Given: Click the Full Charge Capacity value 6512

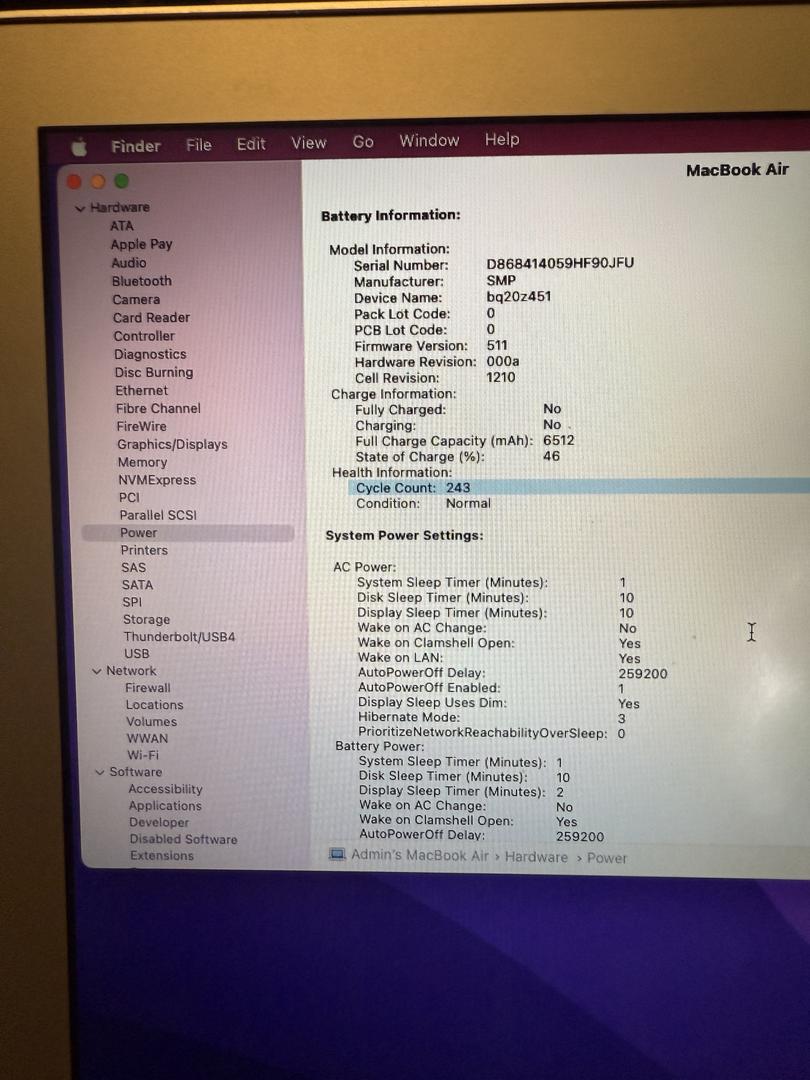Looking at the screenshot, I should click(x=559, y=440).
